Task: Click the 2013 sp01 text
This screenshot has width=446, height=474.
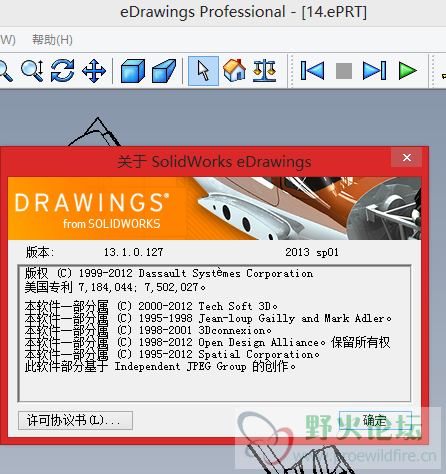Action: [312, 252]
